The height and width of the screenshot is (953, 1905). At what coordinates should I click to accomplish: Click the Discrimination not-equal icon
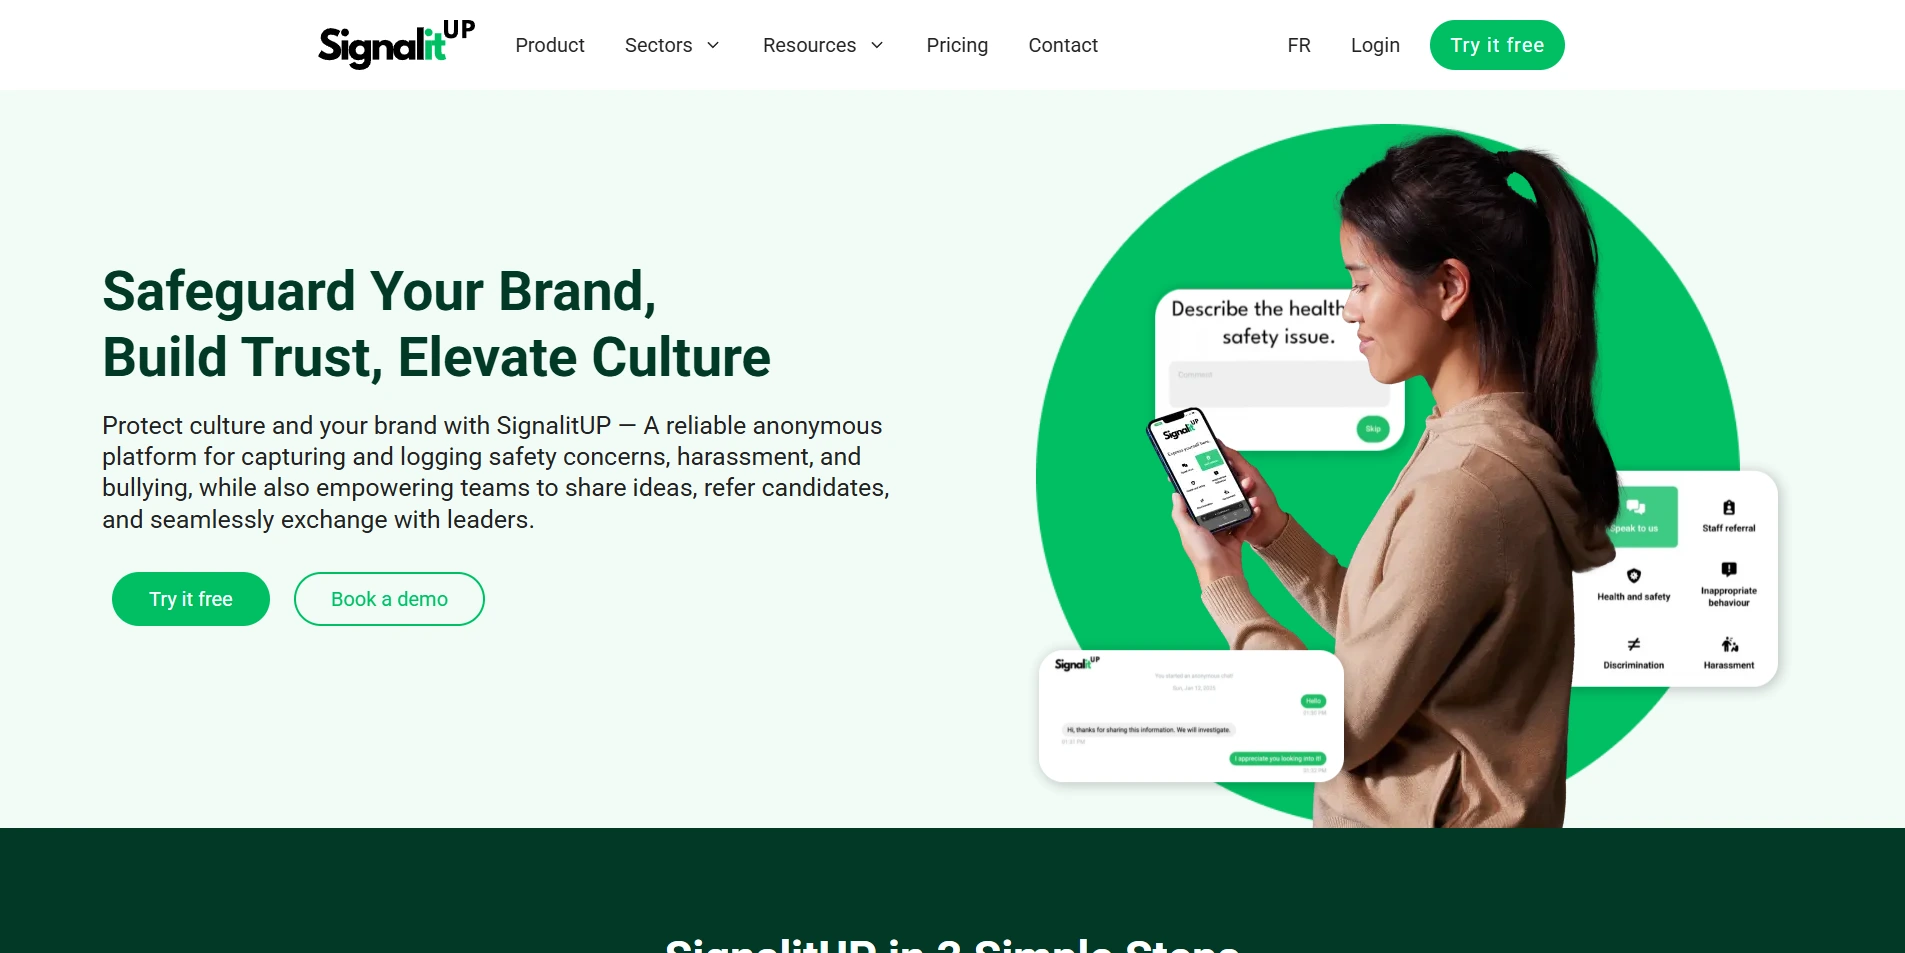(1633, 644)
